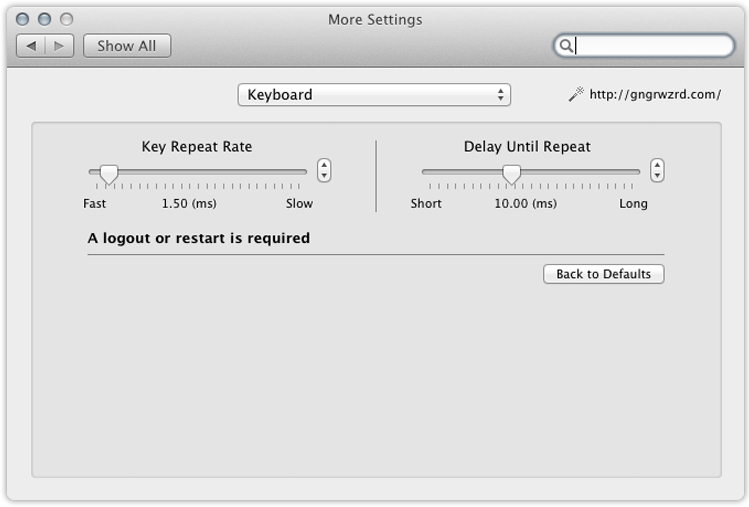Click the magic wand icon

576,94
